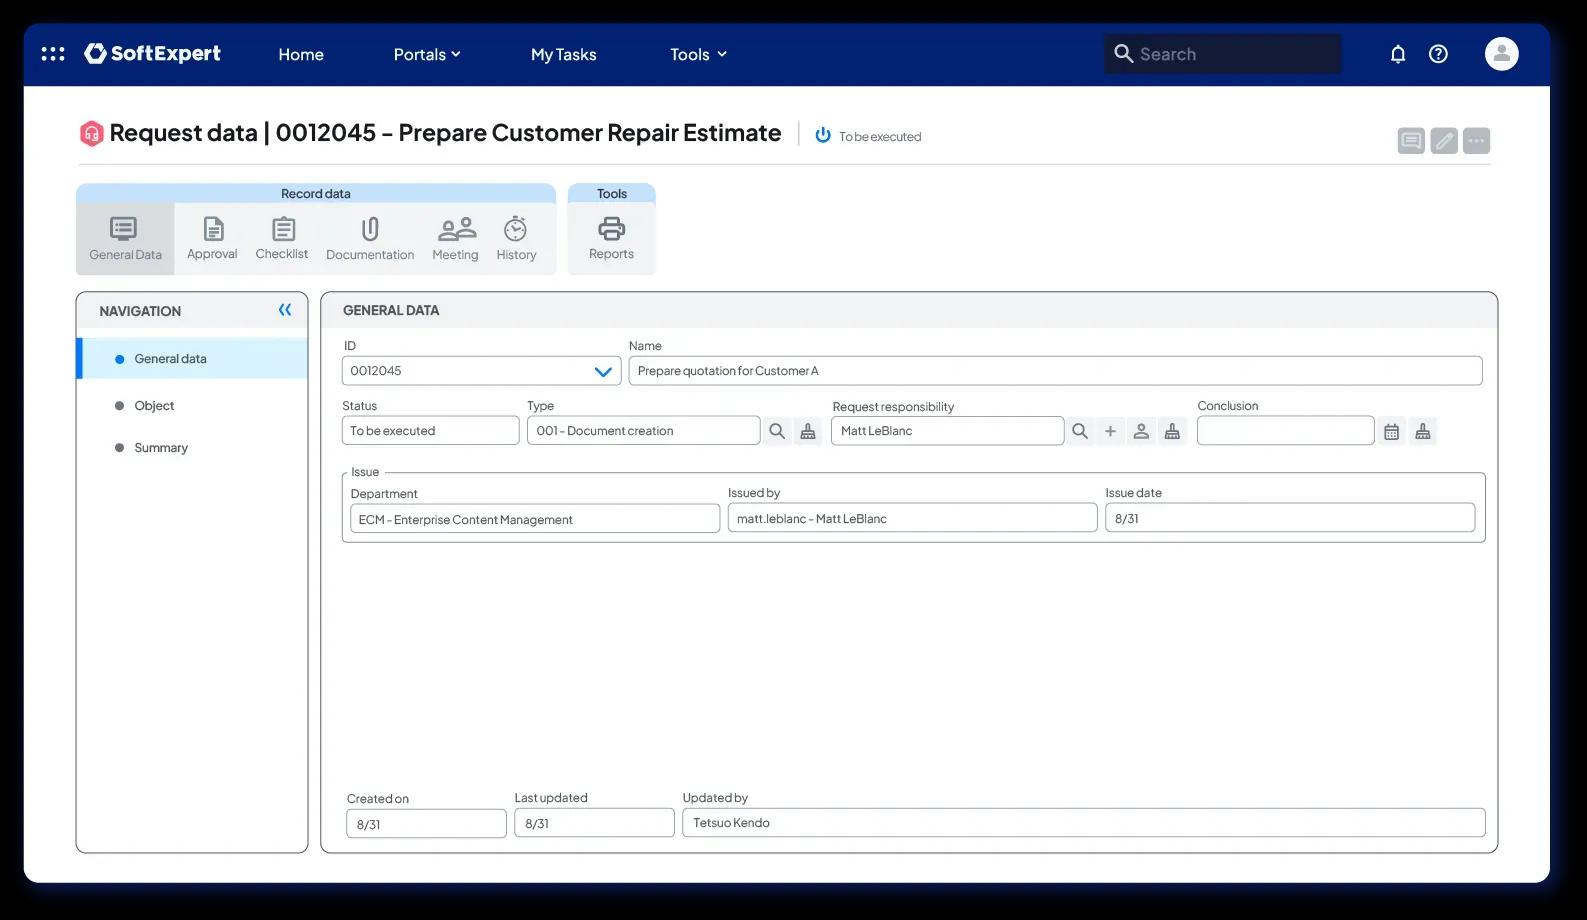Click the comments icon in header
This screenshot has height=920, width=1587.
(1411, 141)
